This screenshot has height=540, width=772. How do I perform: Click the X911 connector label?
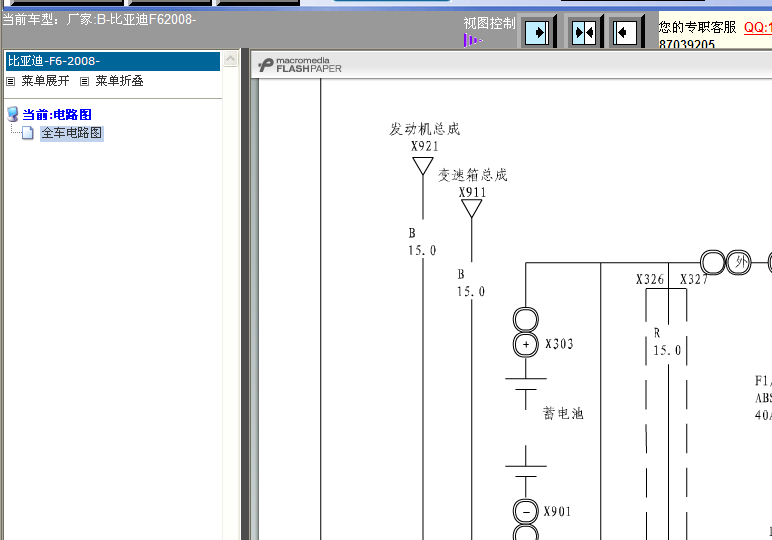coord(472,192)
